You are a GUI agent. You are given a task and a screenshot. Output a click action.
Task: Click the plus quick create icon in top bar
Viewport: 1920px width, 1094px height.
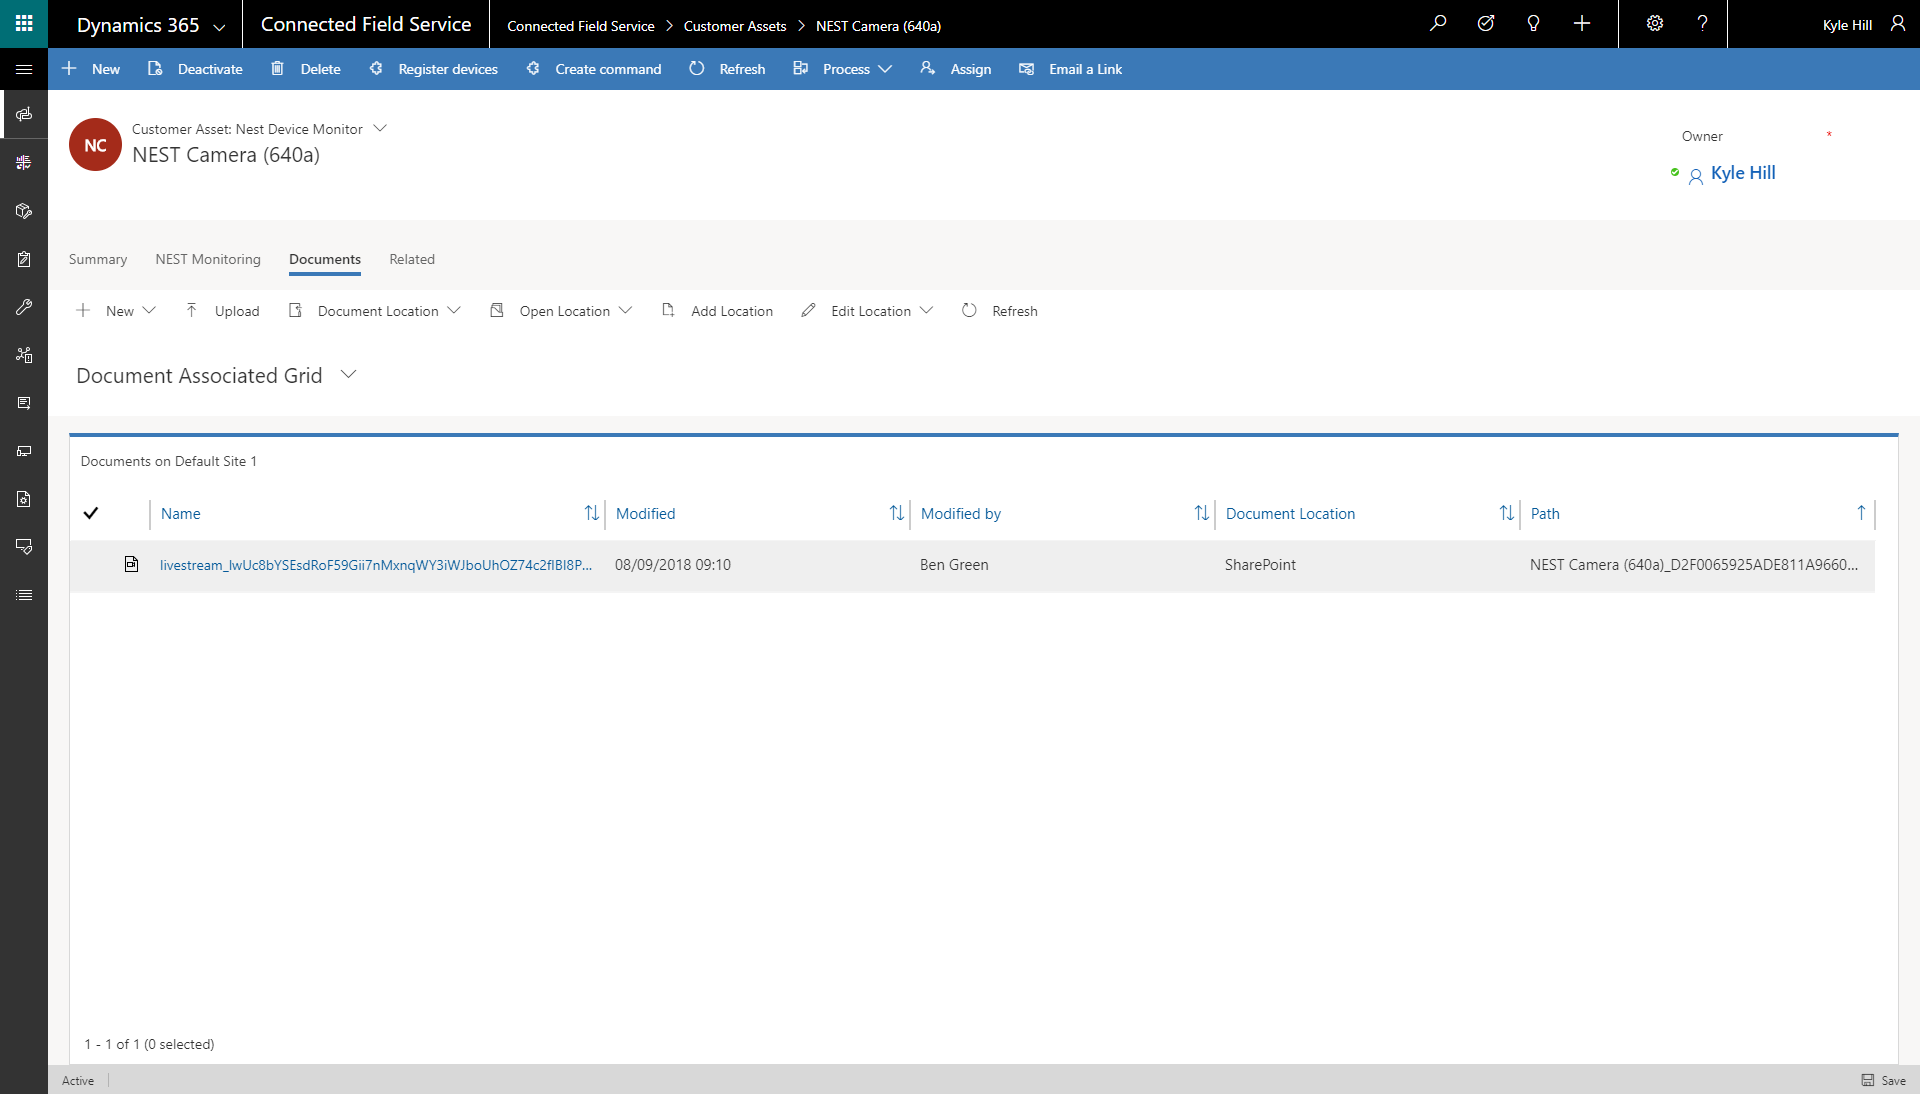(1582, 24)
